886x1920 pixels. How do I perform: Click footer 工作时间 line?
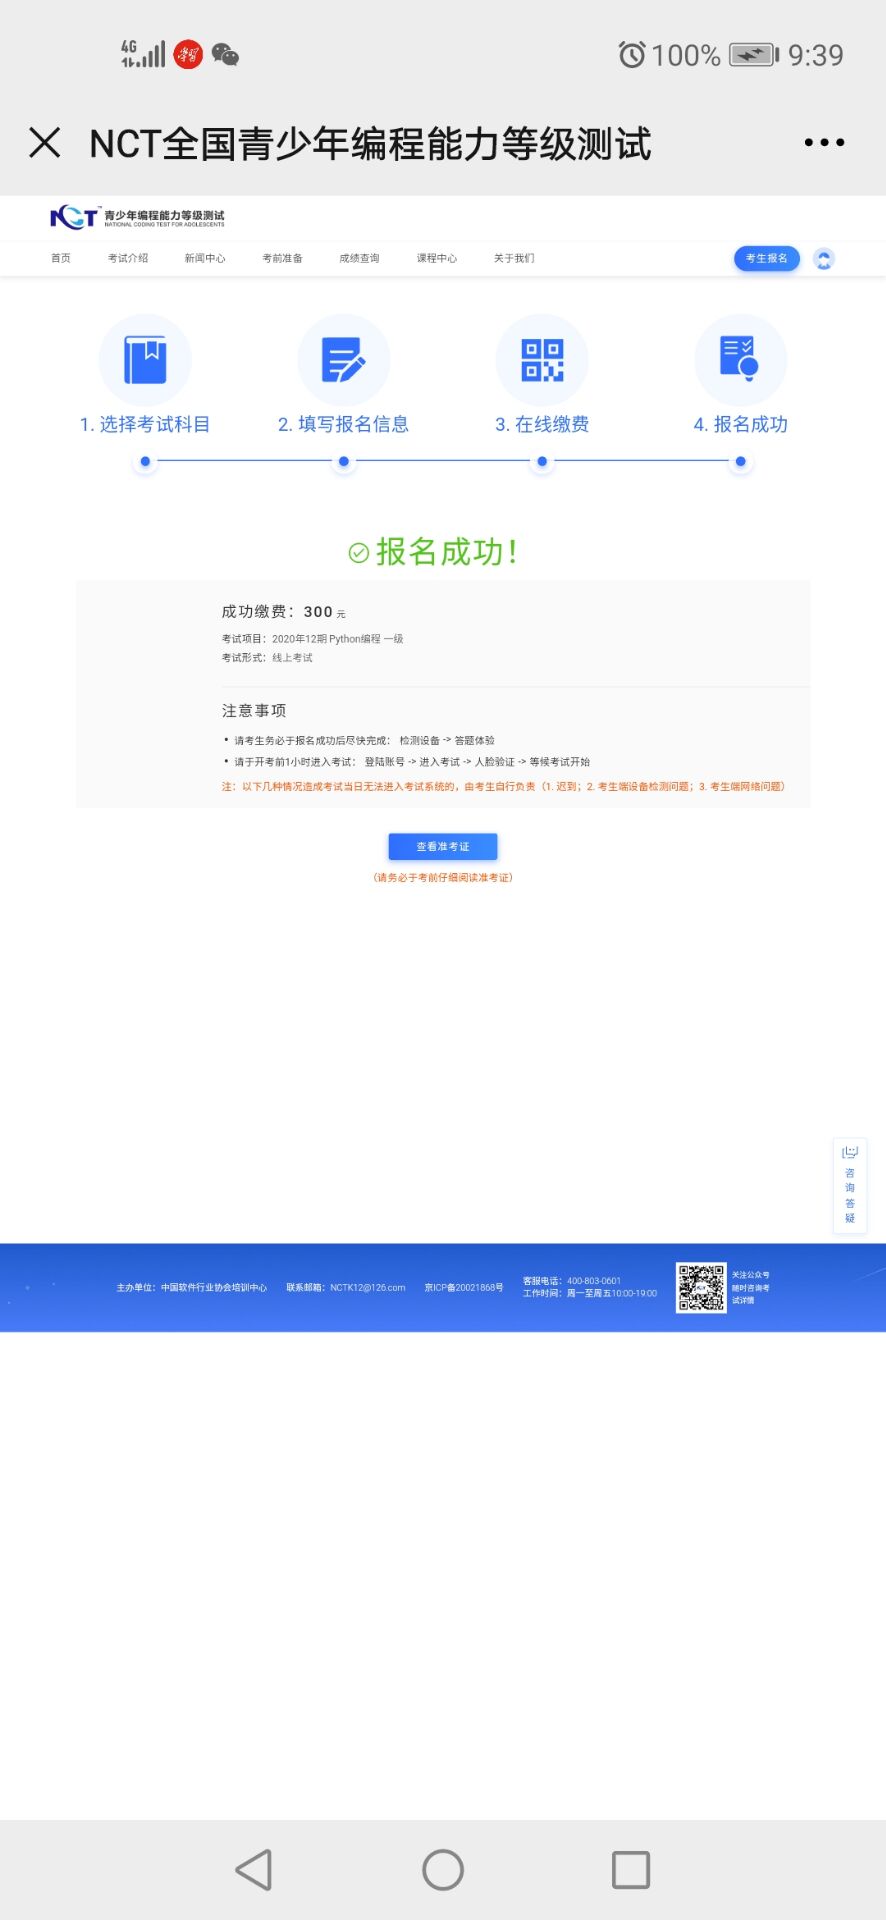coord(590,1294)
